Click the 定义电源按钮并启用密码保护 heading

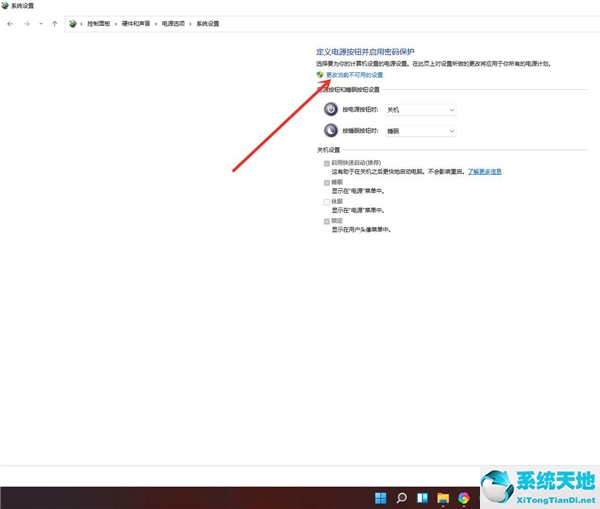pos(365,52)
